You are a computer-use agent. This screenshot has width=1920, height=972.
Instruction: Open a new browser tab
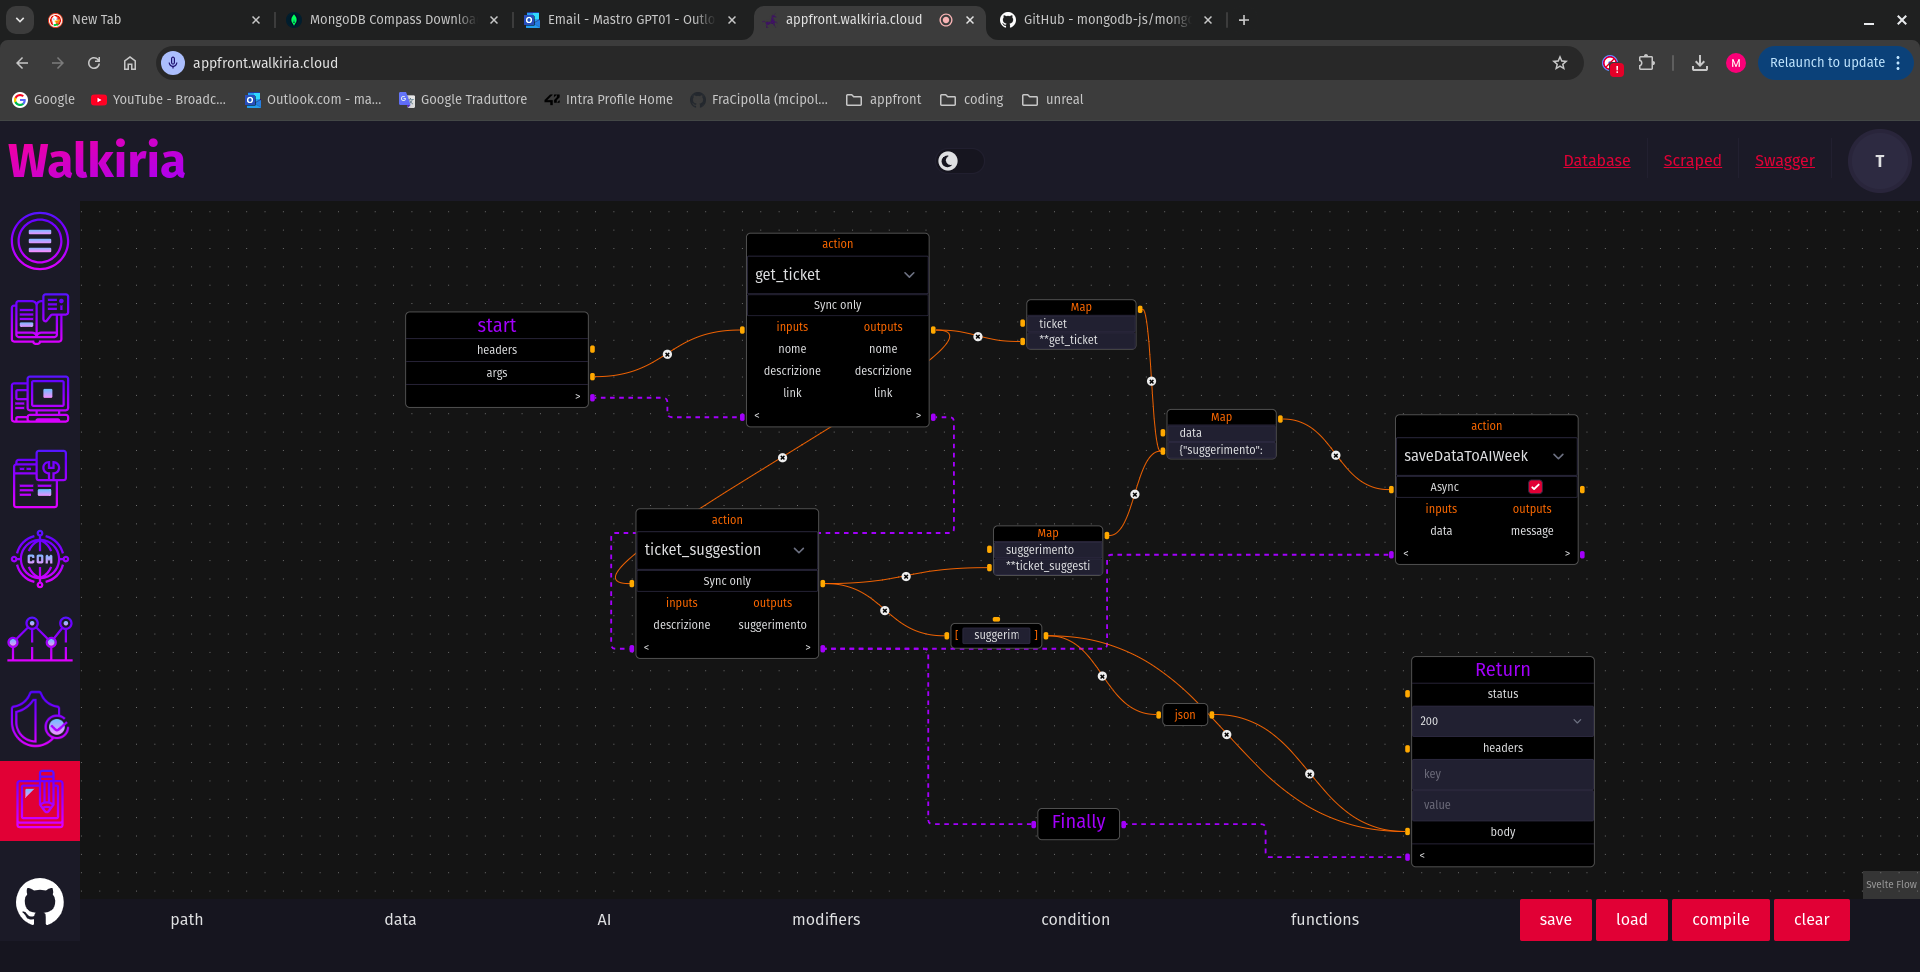click(x=1244, y=20)
